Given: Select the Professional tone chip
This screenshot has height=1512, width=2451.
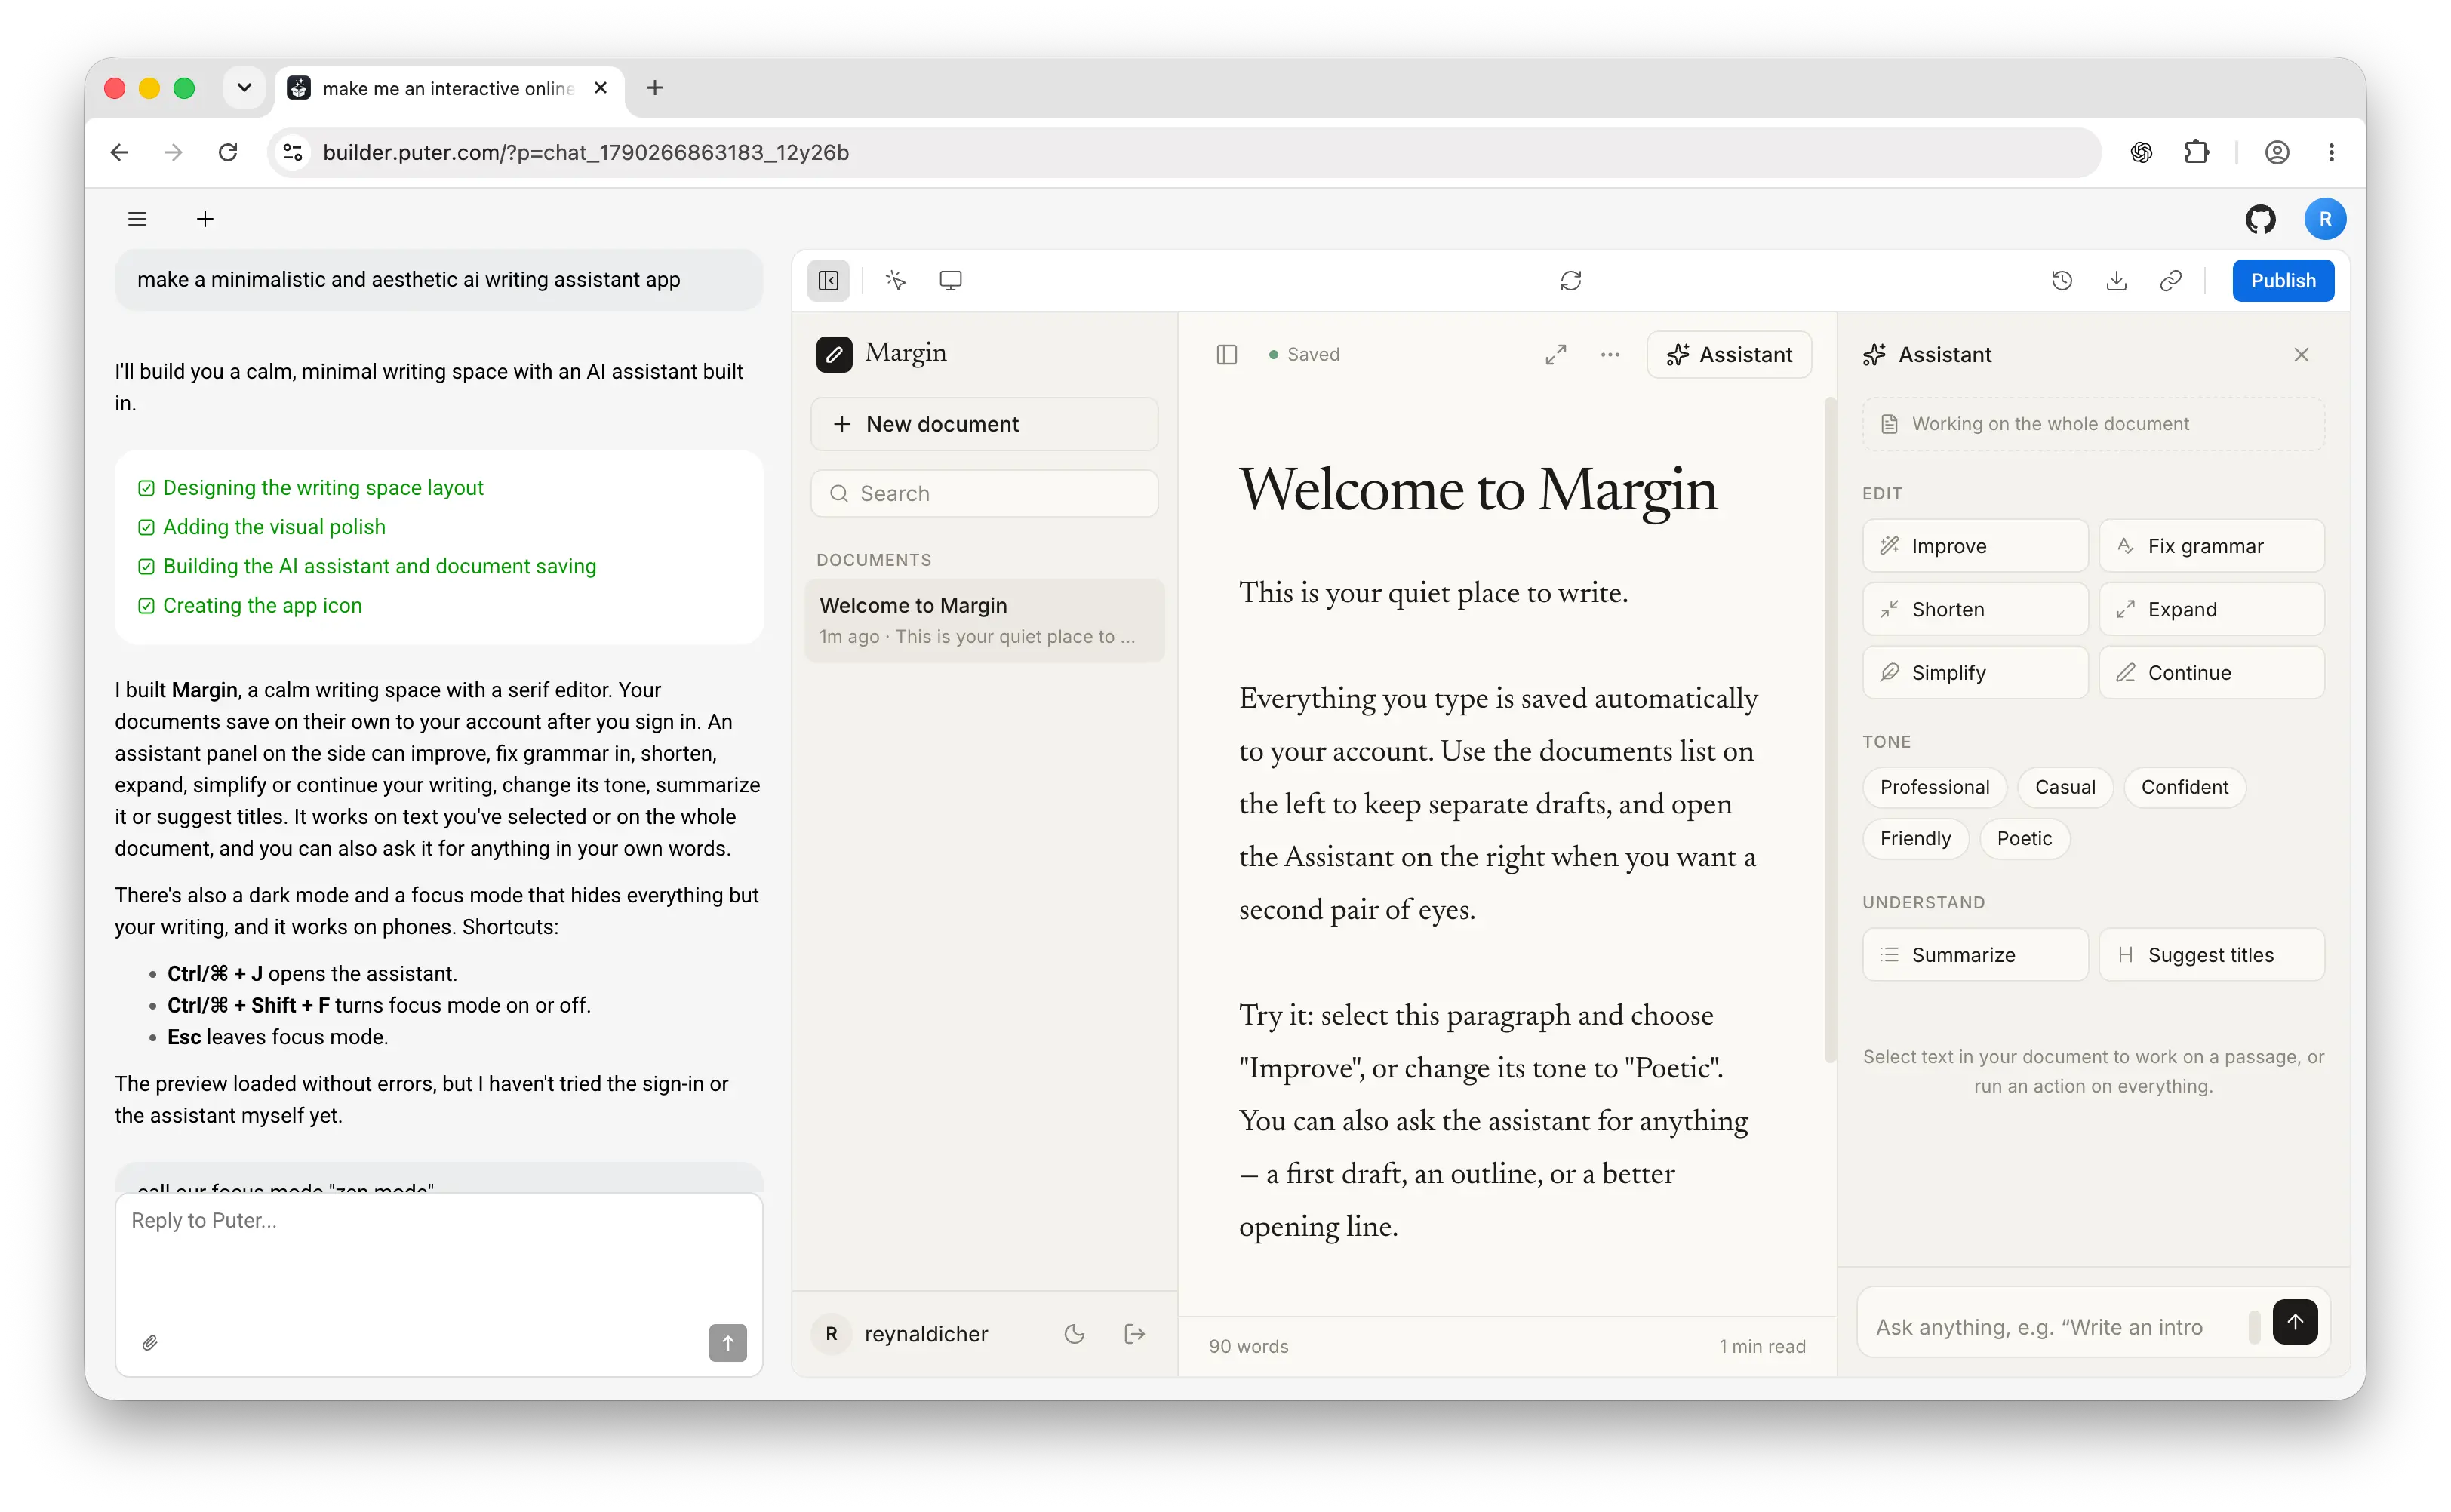Looking at the screenshot, I should [x=1934, y=787].
